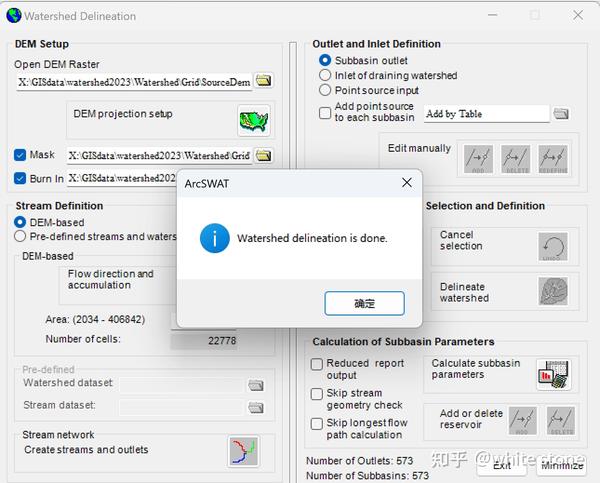Click the Burn In path field
Screen dimensions: 600x483
tap(122, 178)
